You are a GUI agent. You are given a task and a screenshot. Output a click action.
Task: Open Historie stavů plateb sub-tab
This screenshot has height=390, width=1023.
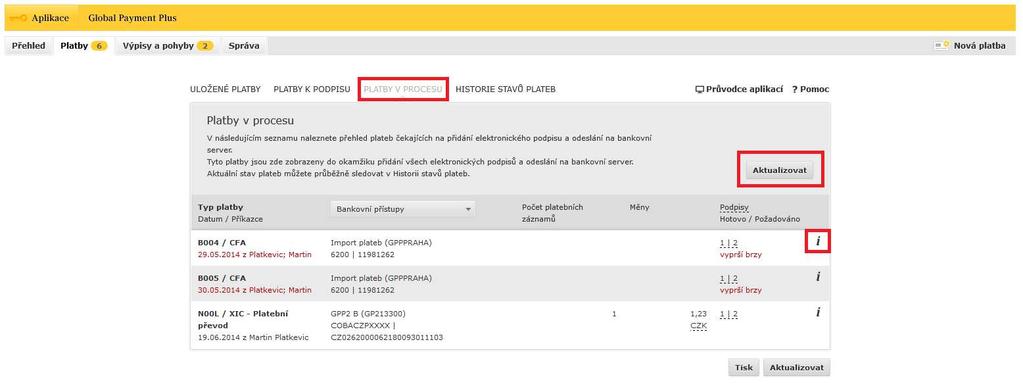pos(506,89)
